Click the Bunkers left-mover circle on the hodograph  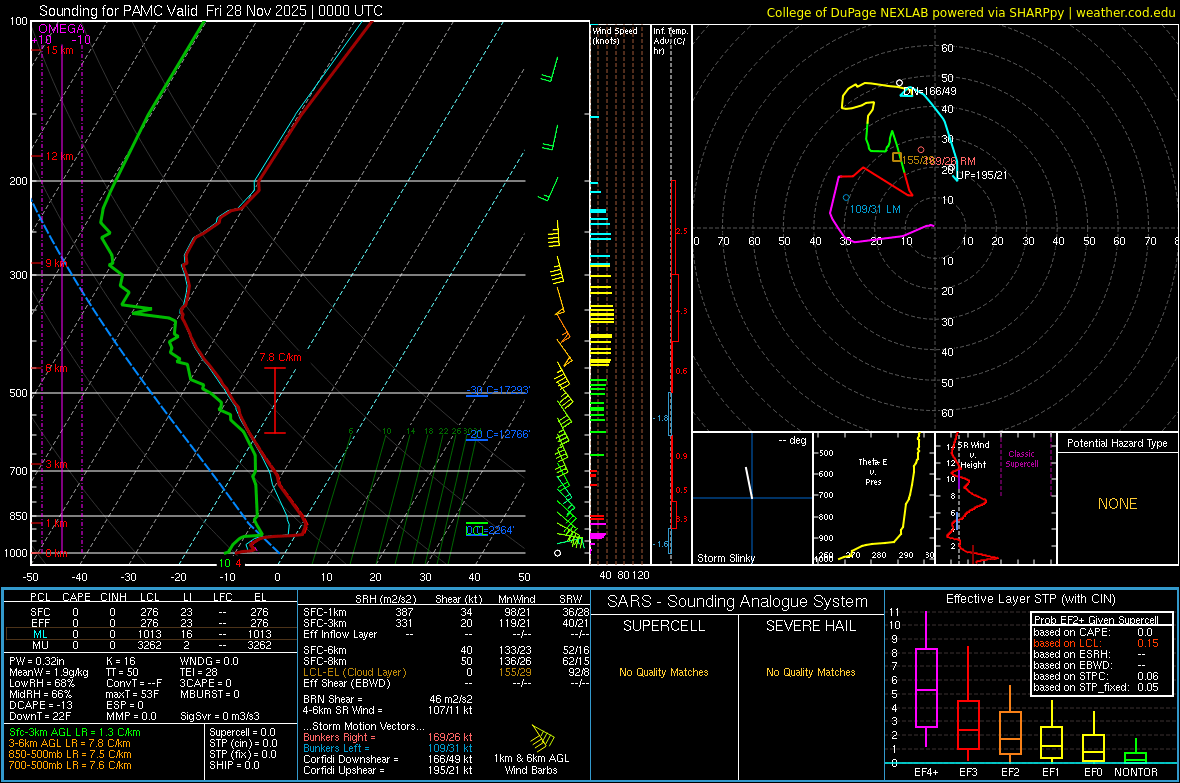click(x=847, y=198)
